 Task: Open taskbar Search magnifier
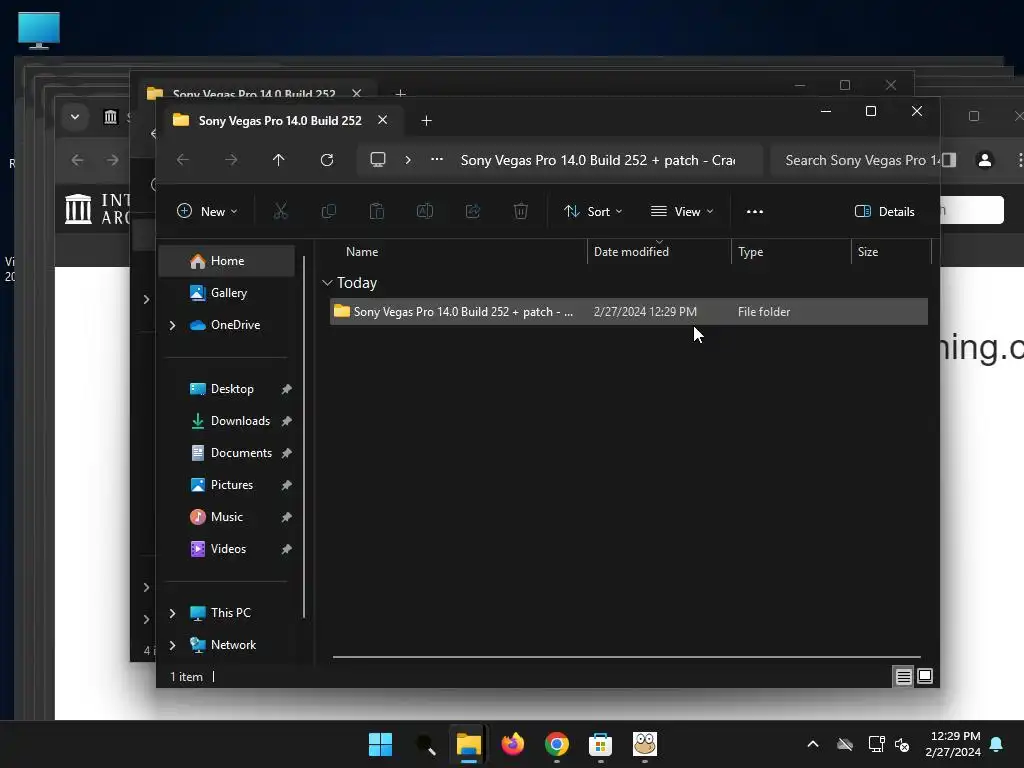coord(425,744)
